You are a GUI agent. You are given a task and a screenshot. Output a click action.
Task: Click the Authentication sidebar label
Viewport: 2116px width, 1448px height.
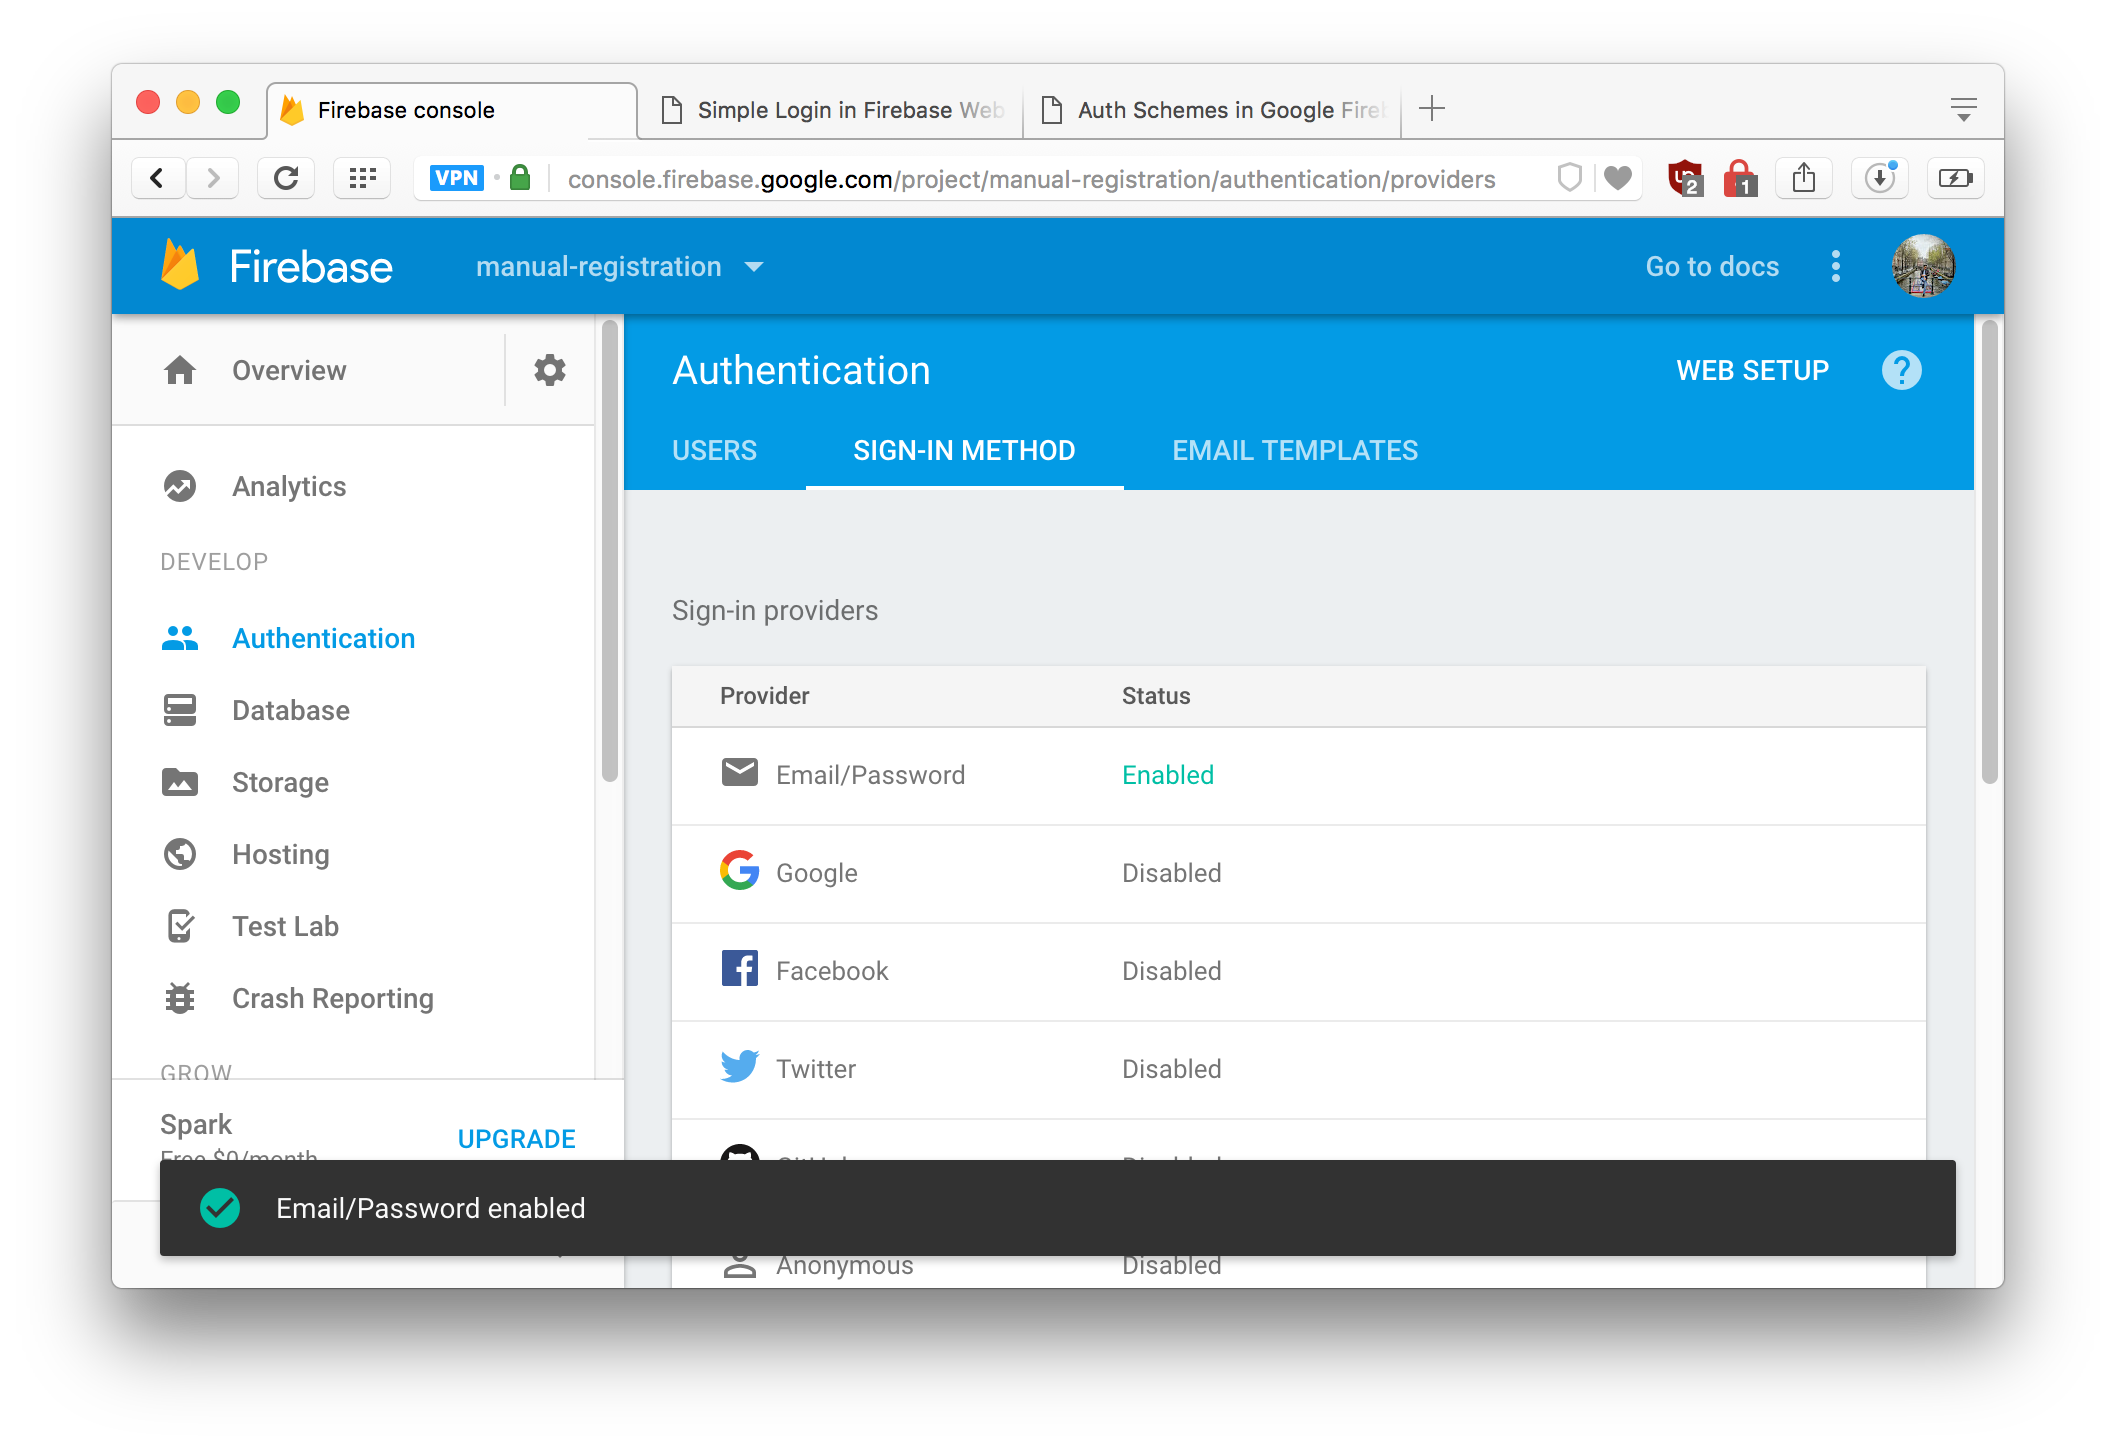click(x=323, y=638)
